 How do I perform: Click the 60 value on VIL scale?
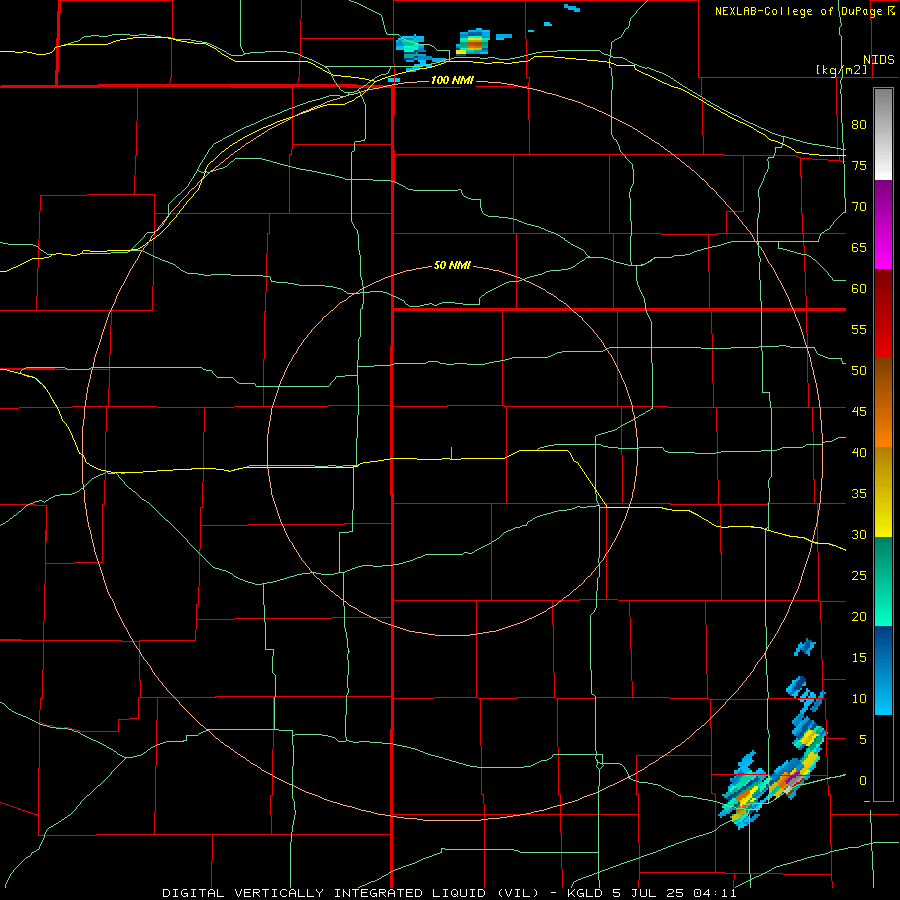[859, 289]
